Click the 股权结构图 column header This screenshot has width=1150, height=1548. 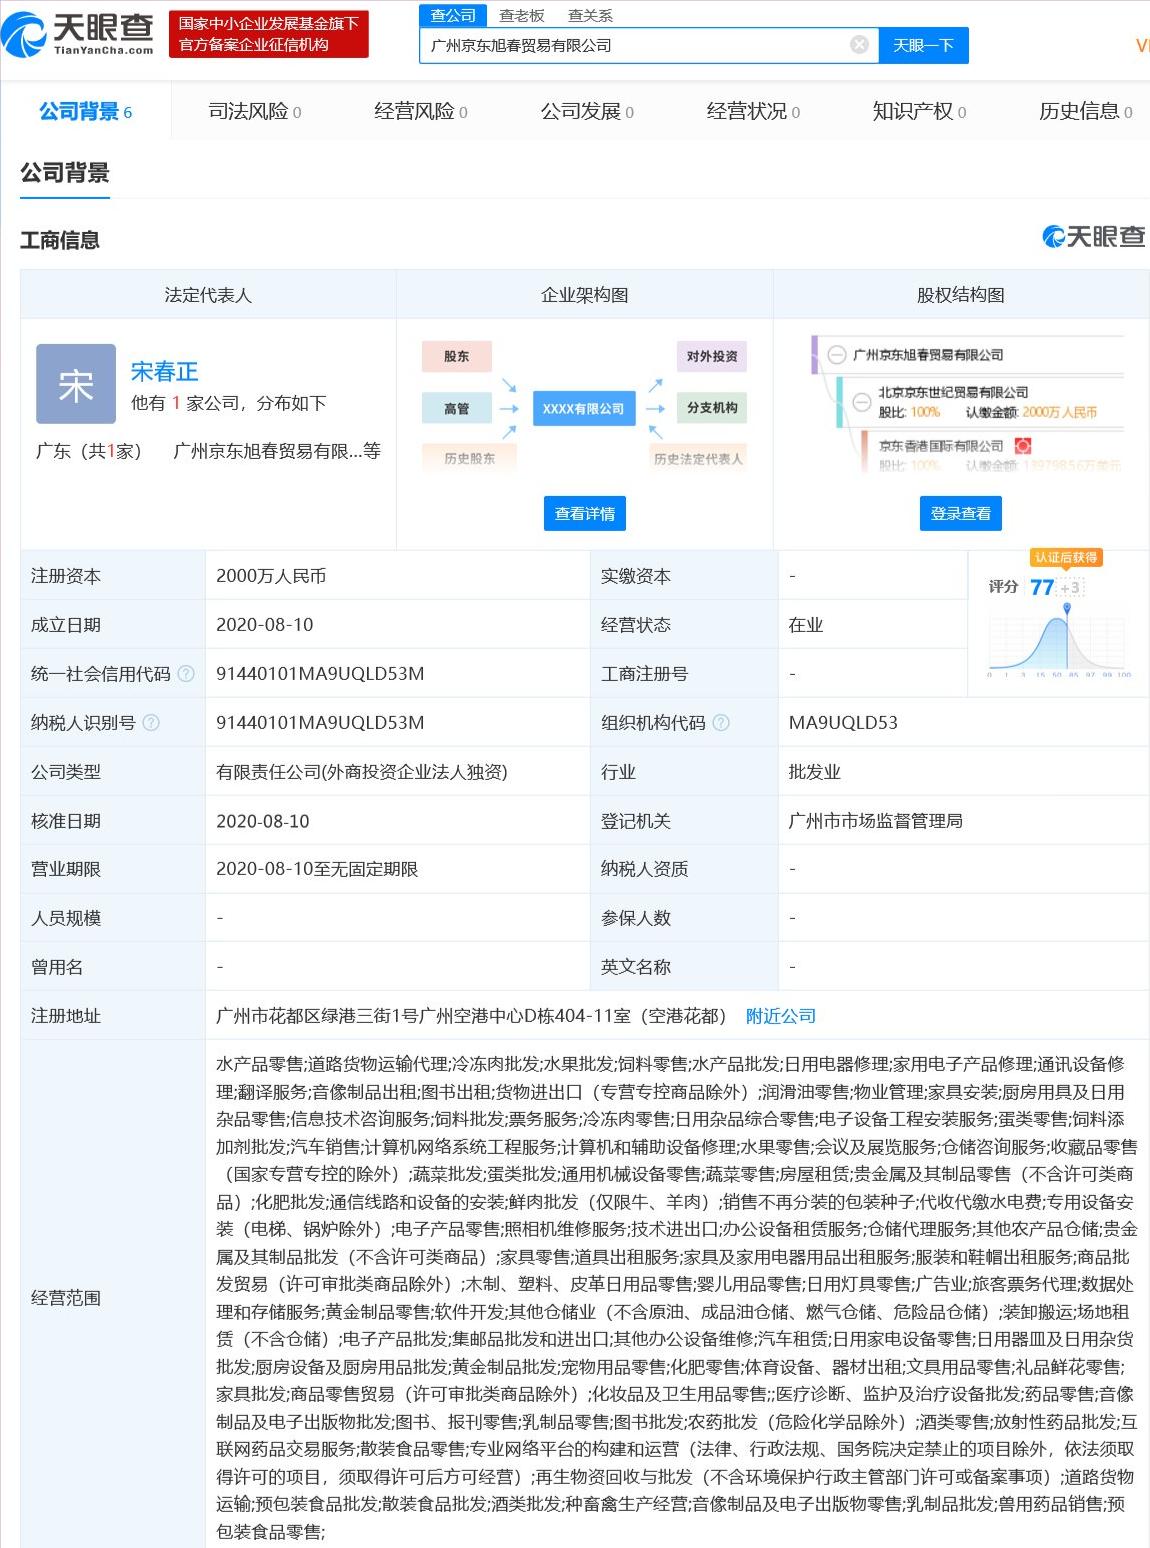961,295
